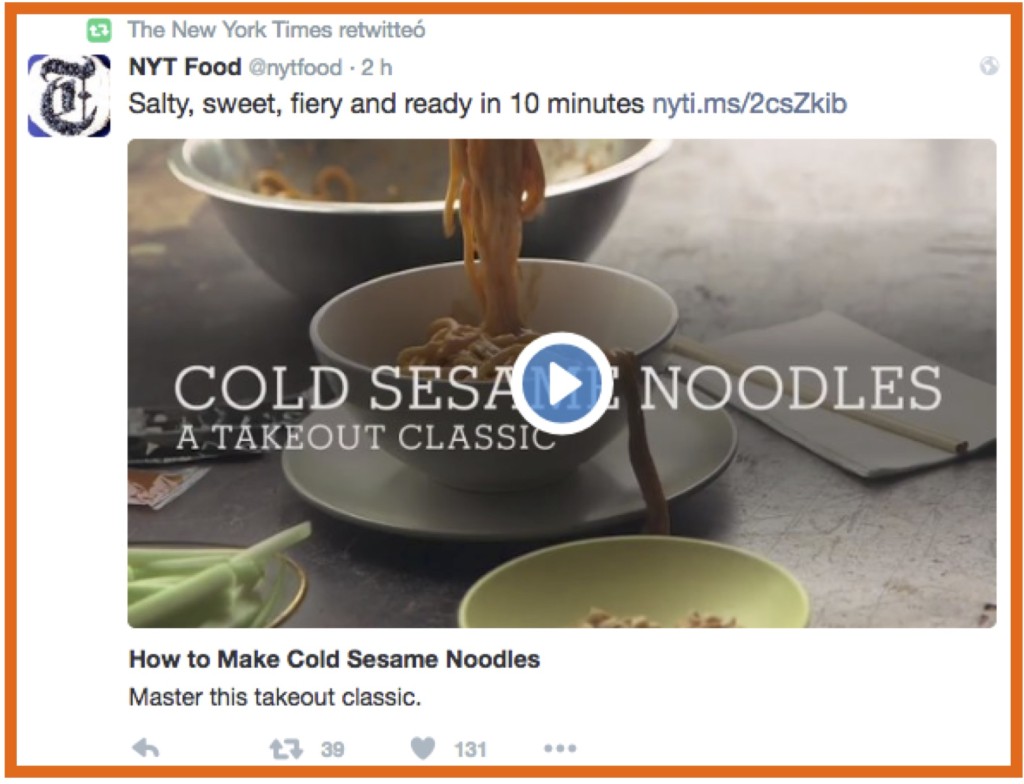Click the green retweet indicator icon
The image size is (1024, 784).
(99, 30)
